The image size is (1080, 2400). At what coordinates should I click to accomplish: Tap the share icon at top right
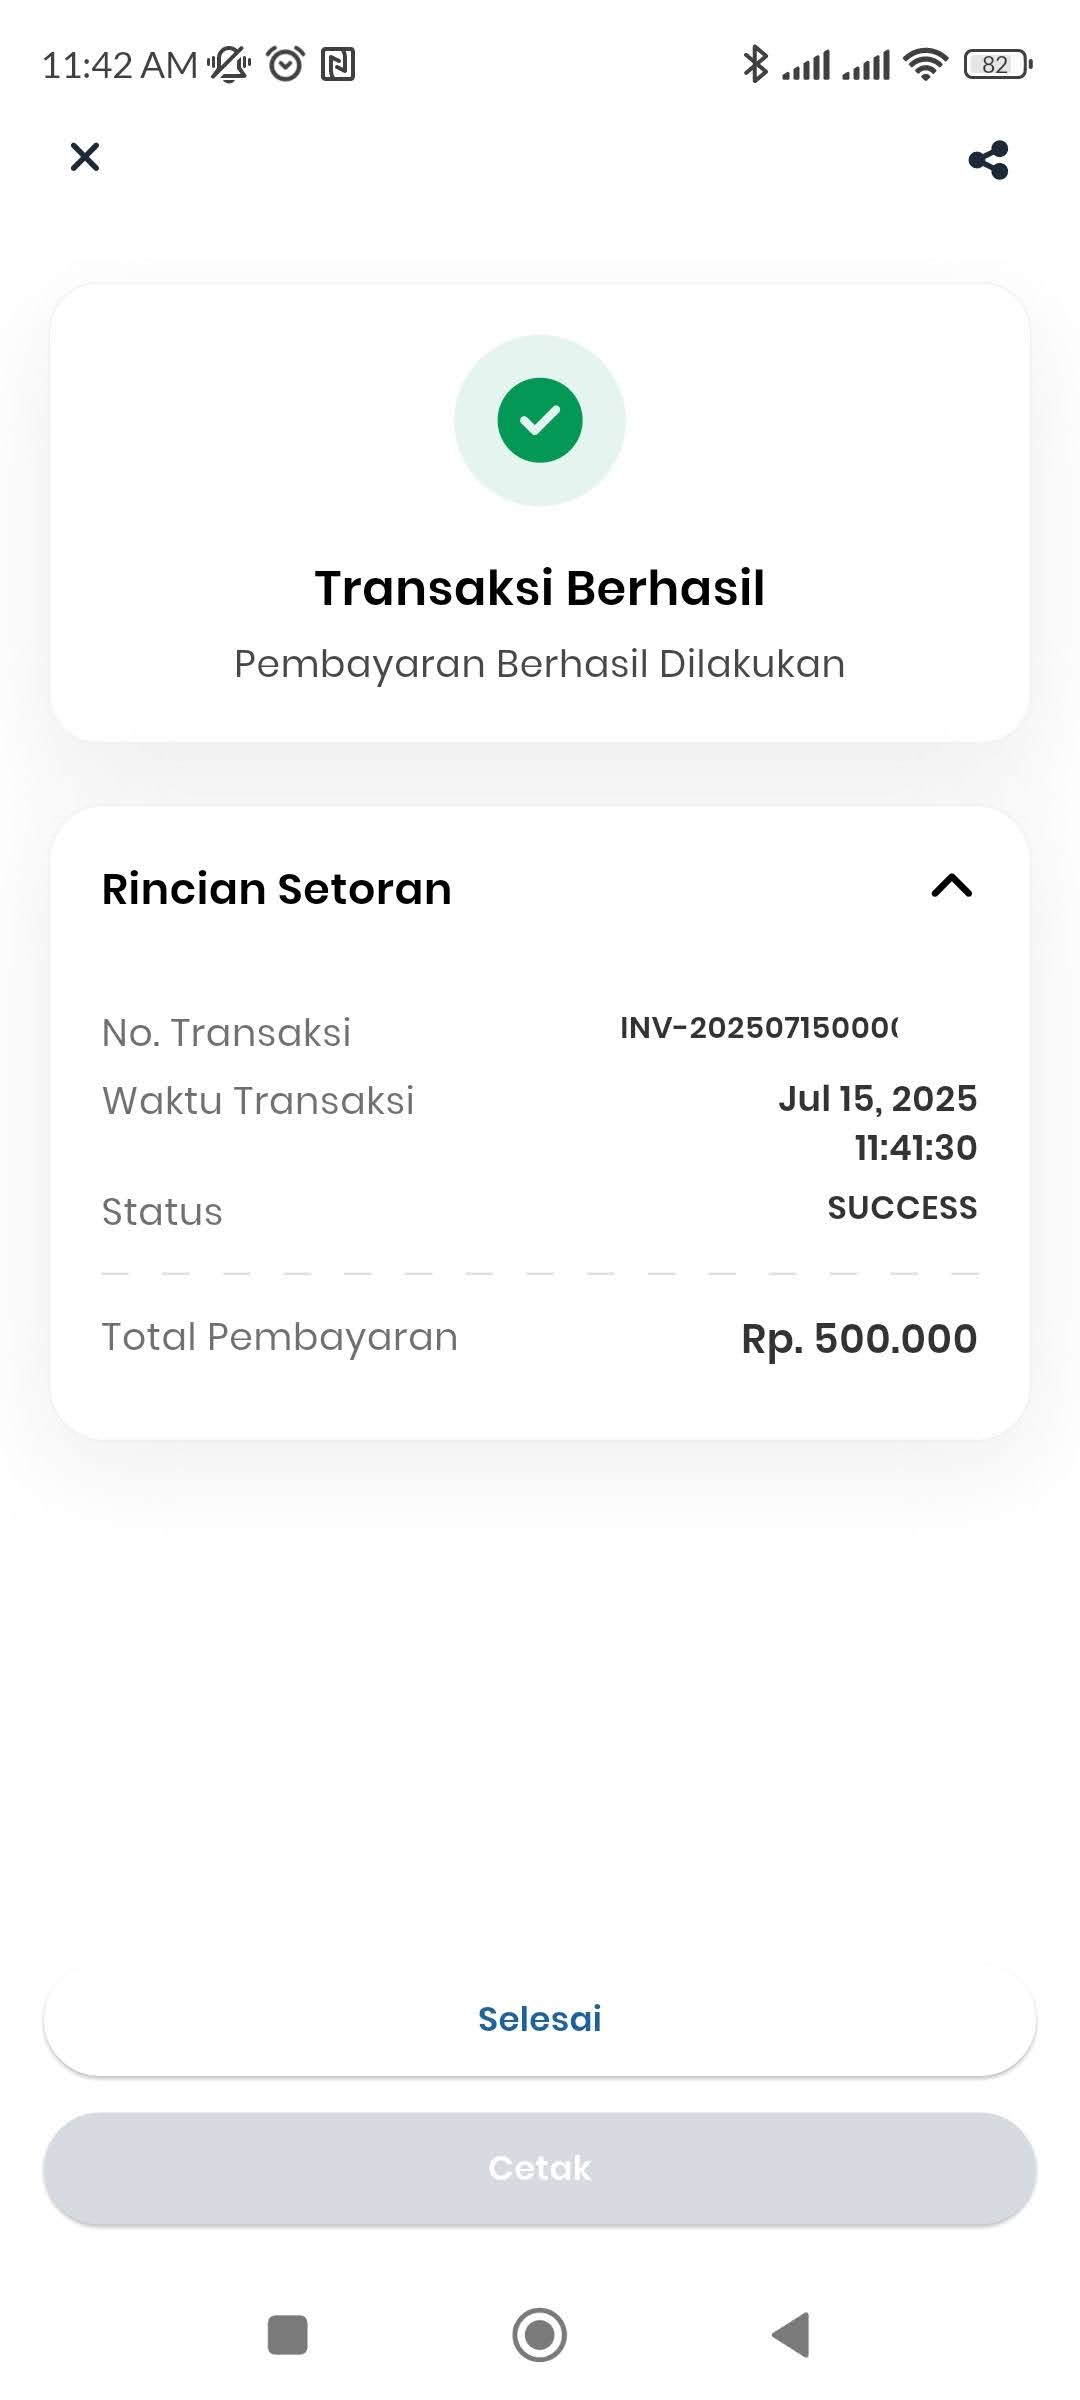tap(988, 160)
